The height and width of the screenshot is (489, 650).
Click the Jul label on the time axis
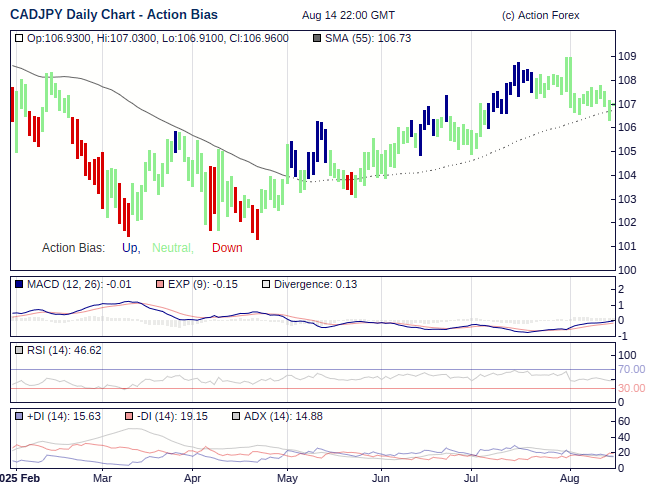474,478
